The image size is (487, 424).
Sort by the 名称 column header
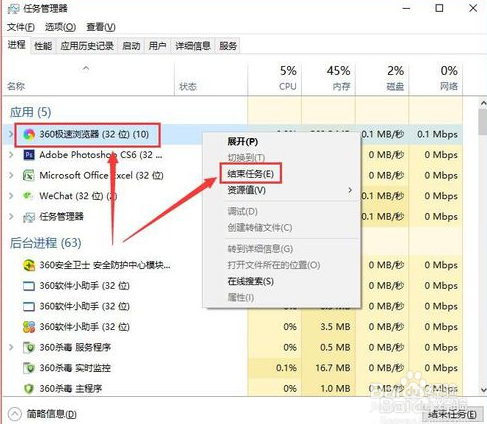click(x=88, y=79)
